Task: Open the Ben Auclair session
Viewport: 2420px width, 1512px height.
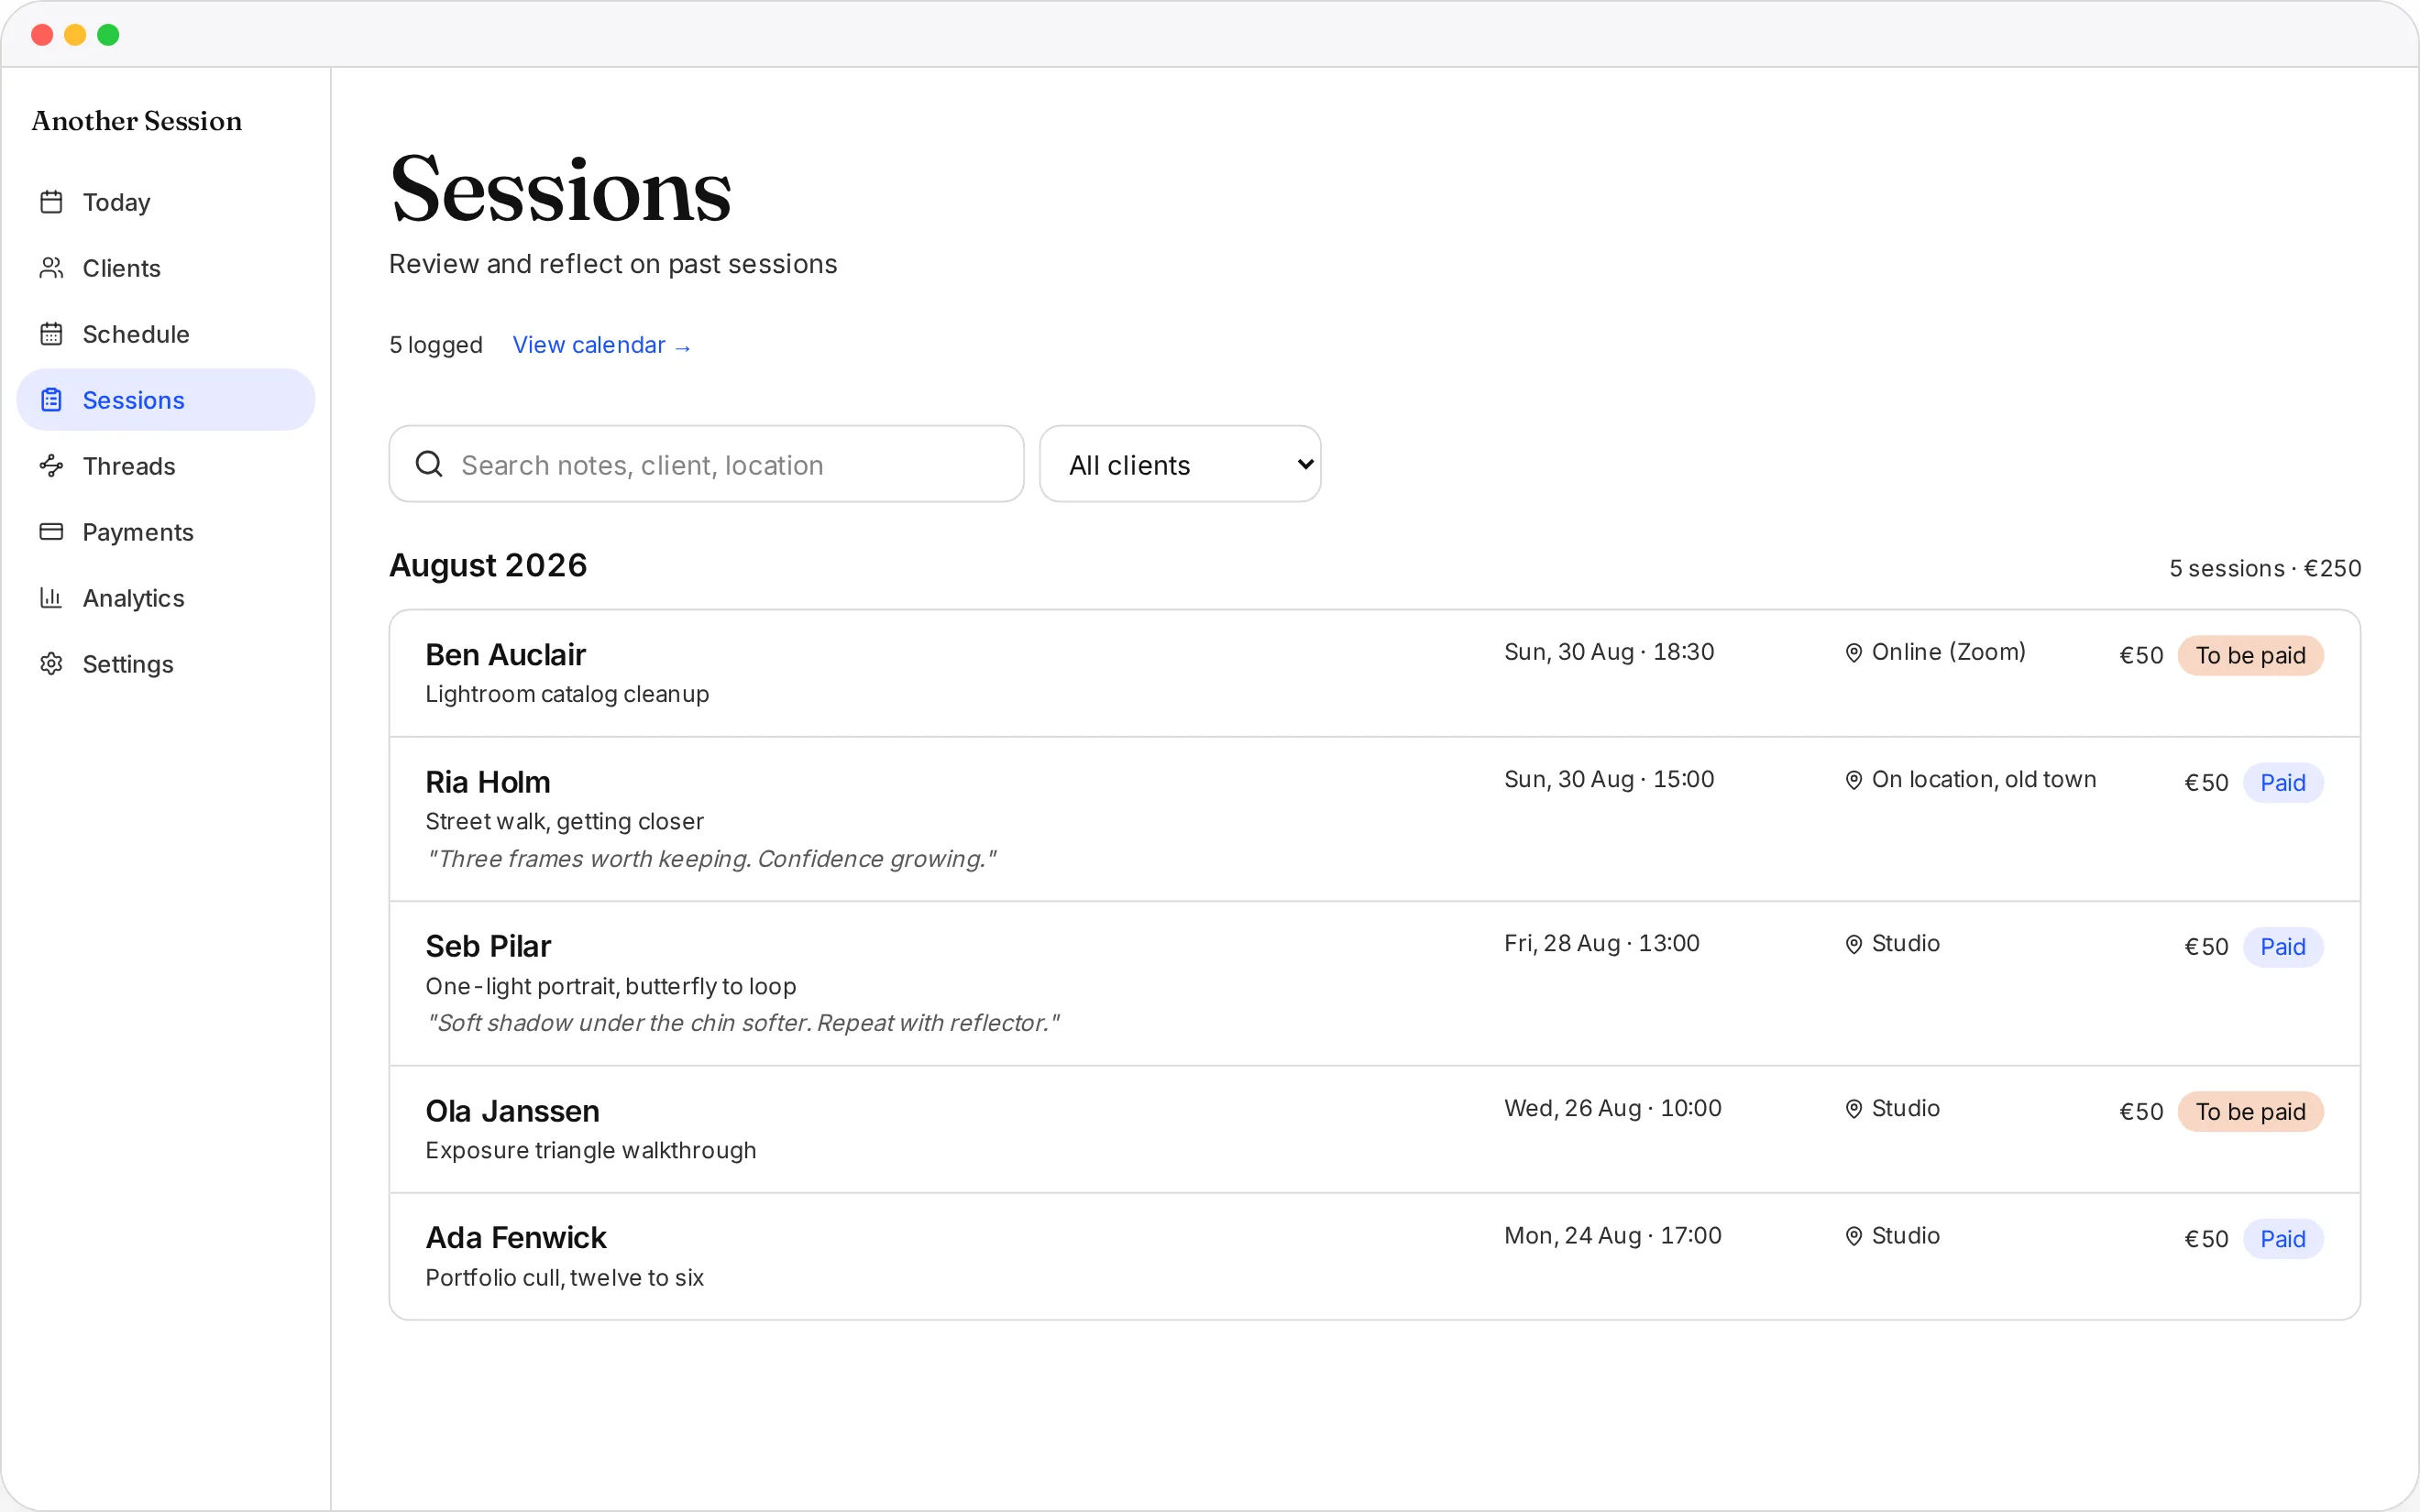Action: [x=1374, y=674]
